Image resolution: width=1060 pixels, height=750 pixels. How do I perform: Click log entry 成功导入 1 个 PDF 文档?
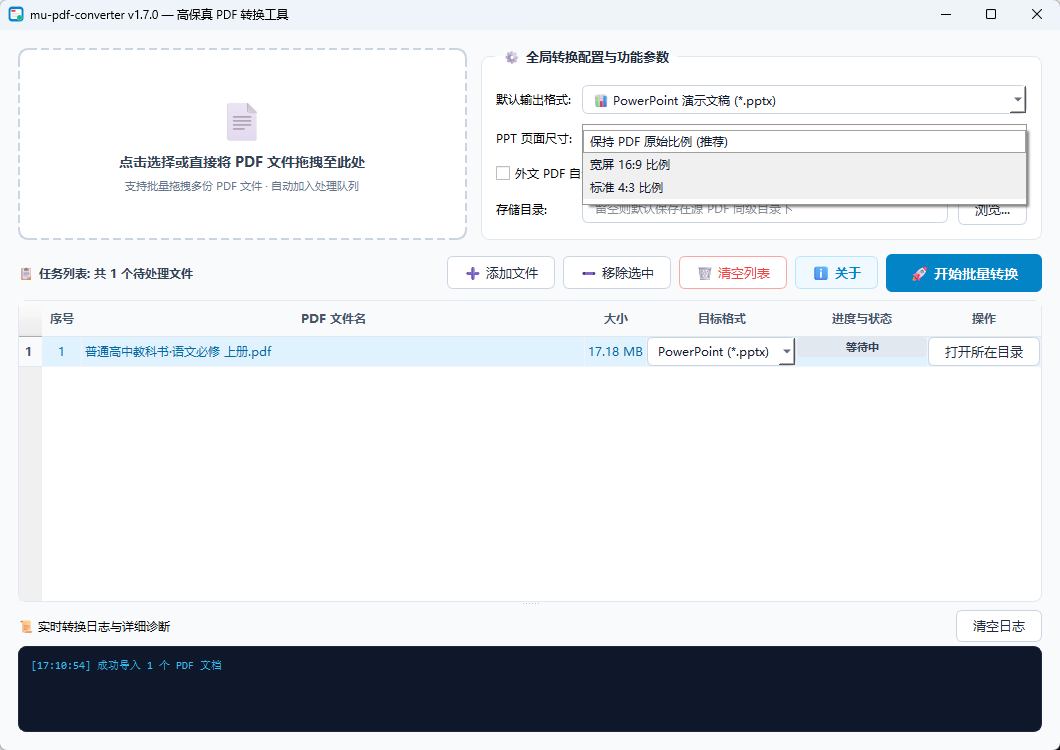click(126, 665)
